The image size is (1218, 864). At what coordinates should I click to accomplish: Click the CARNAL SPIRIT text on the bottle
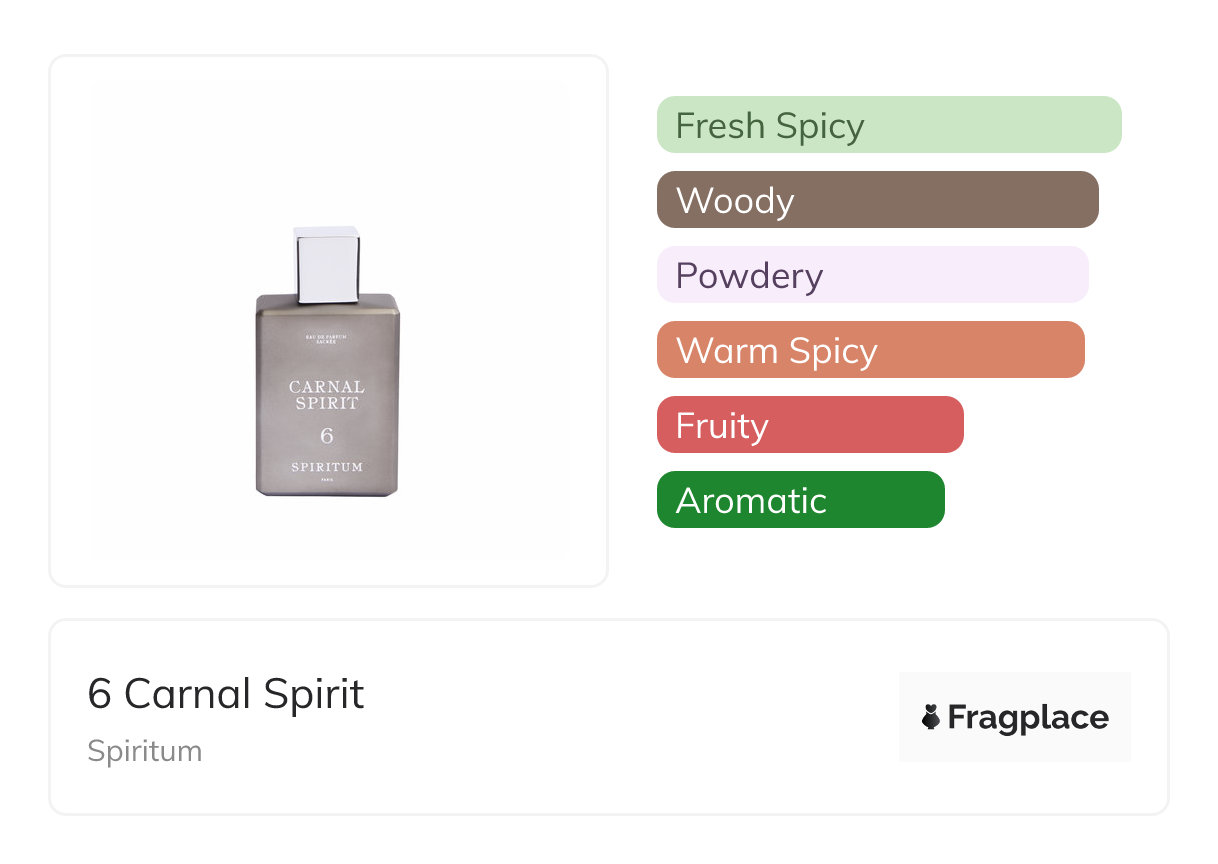327,395
